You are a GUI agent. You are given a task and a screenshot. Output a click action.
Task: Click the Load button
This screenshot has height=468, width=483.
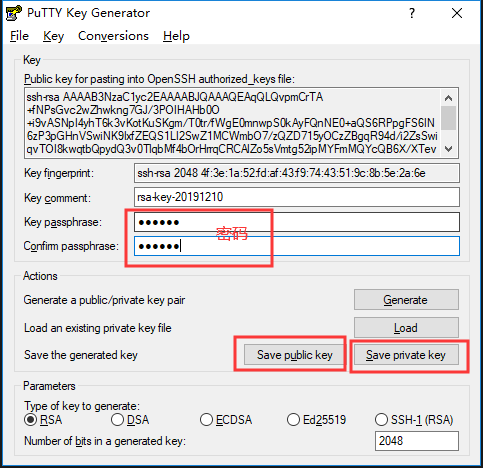[406, 328]
